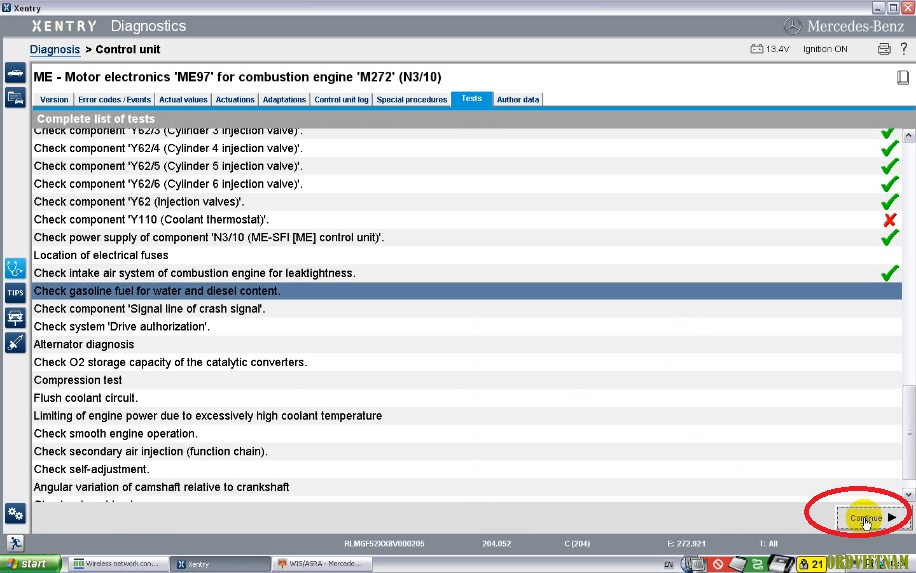Screen dimensions: 916x573
Task: Click red X result for Coolant thermostat
Action: tap(890, 220)
